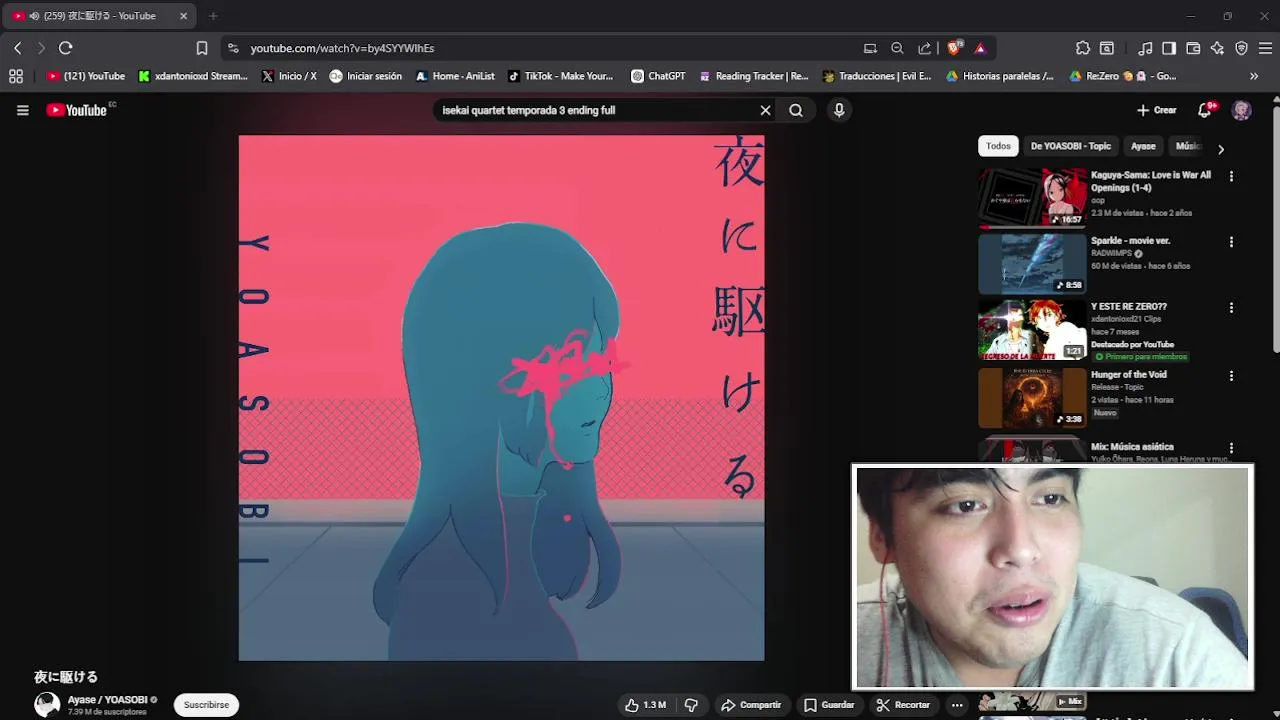Show all hidden bookmarks chevron
The image size is (1280, 720).
1254,76
